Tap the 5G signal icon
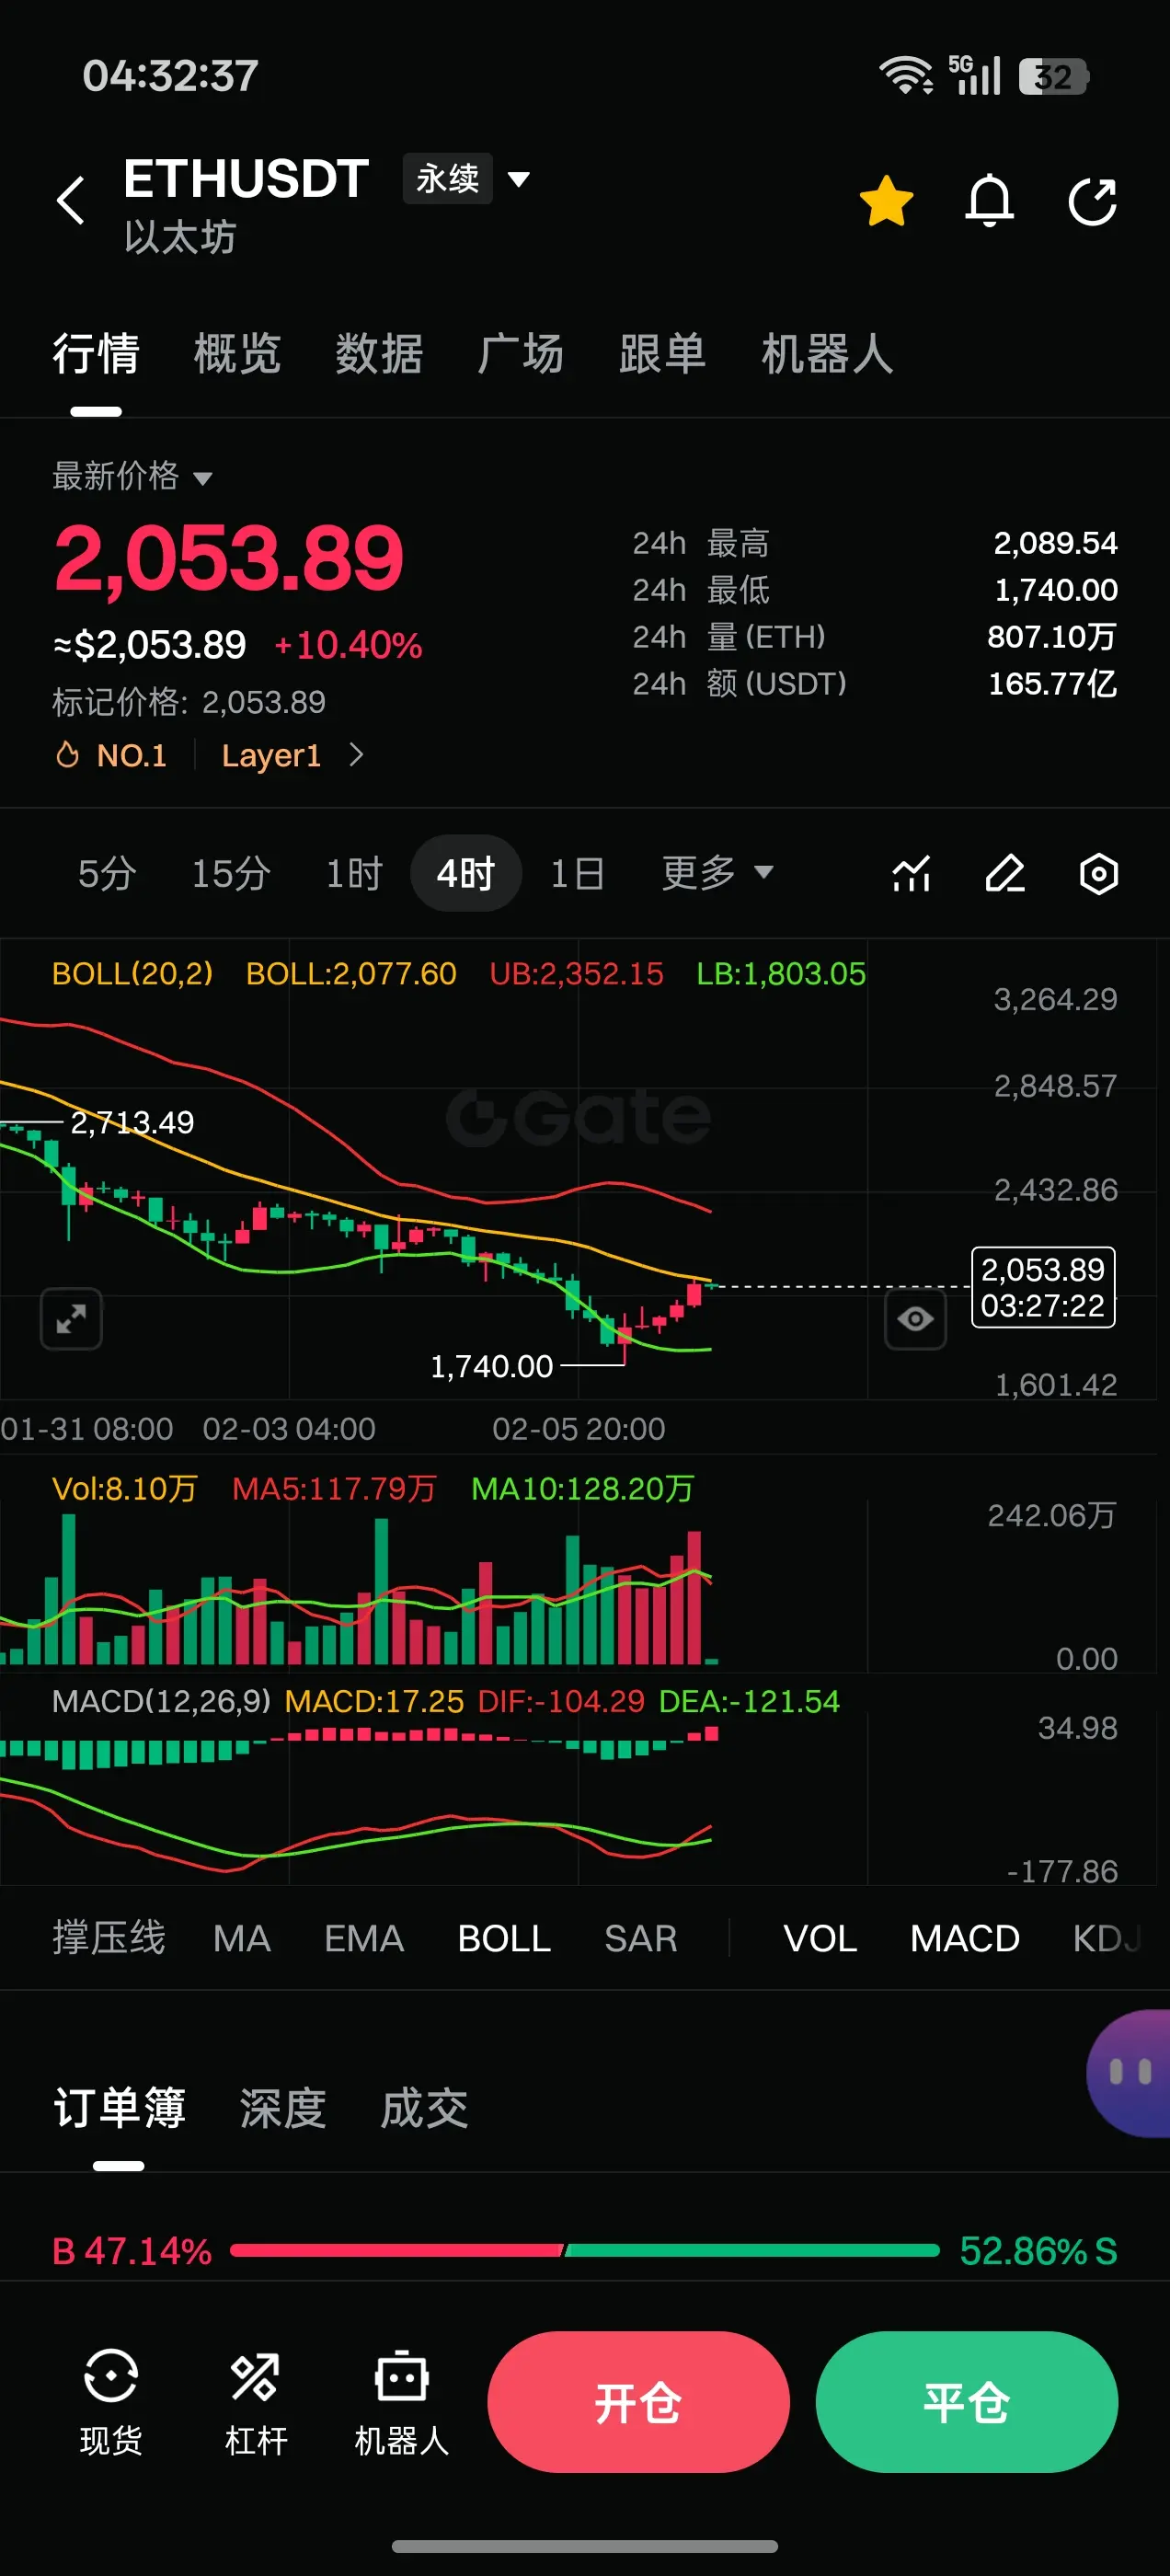Screen dimensions: 1170x2576 coord(974,76)
